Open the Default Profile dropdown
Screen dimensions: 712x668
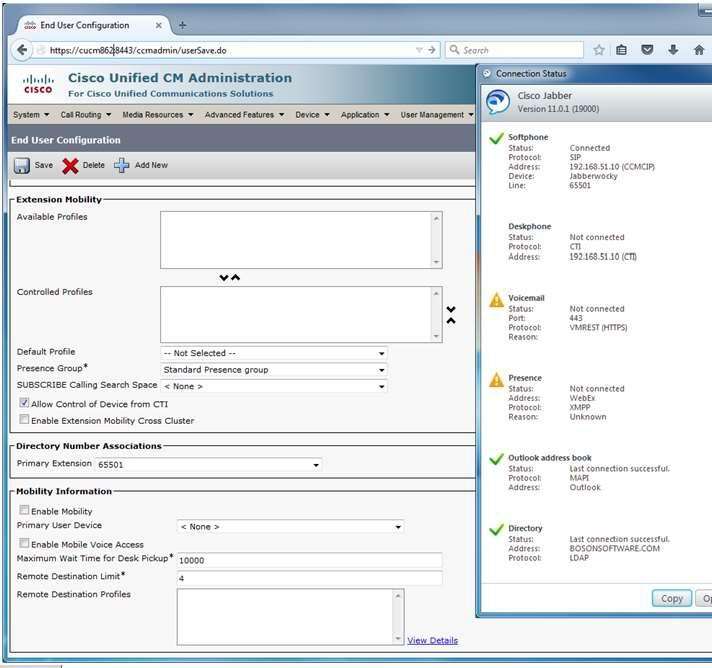(x=274, y=353)
